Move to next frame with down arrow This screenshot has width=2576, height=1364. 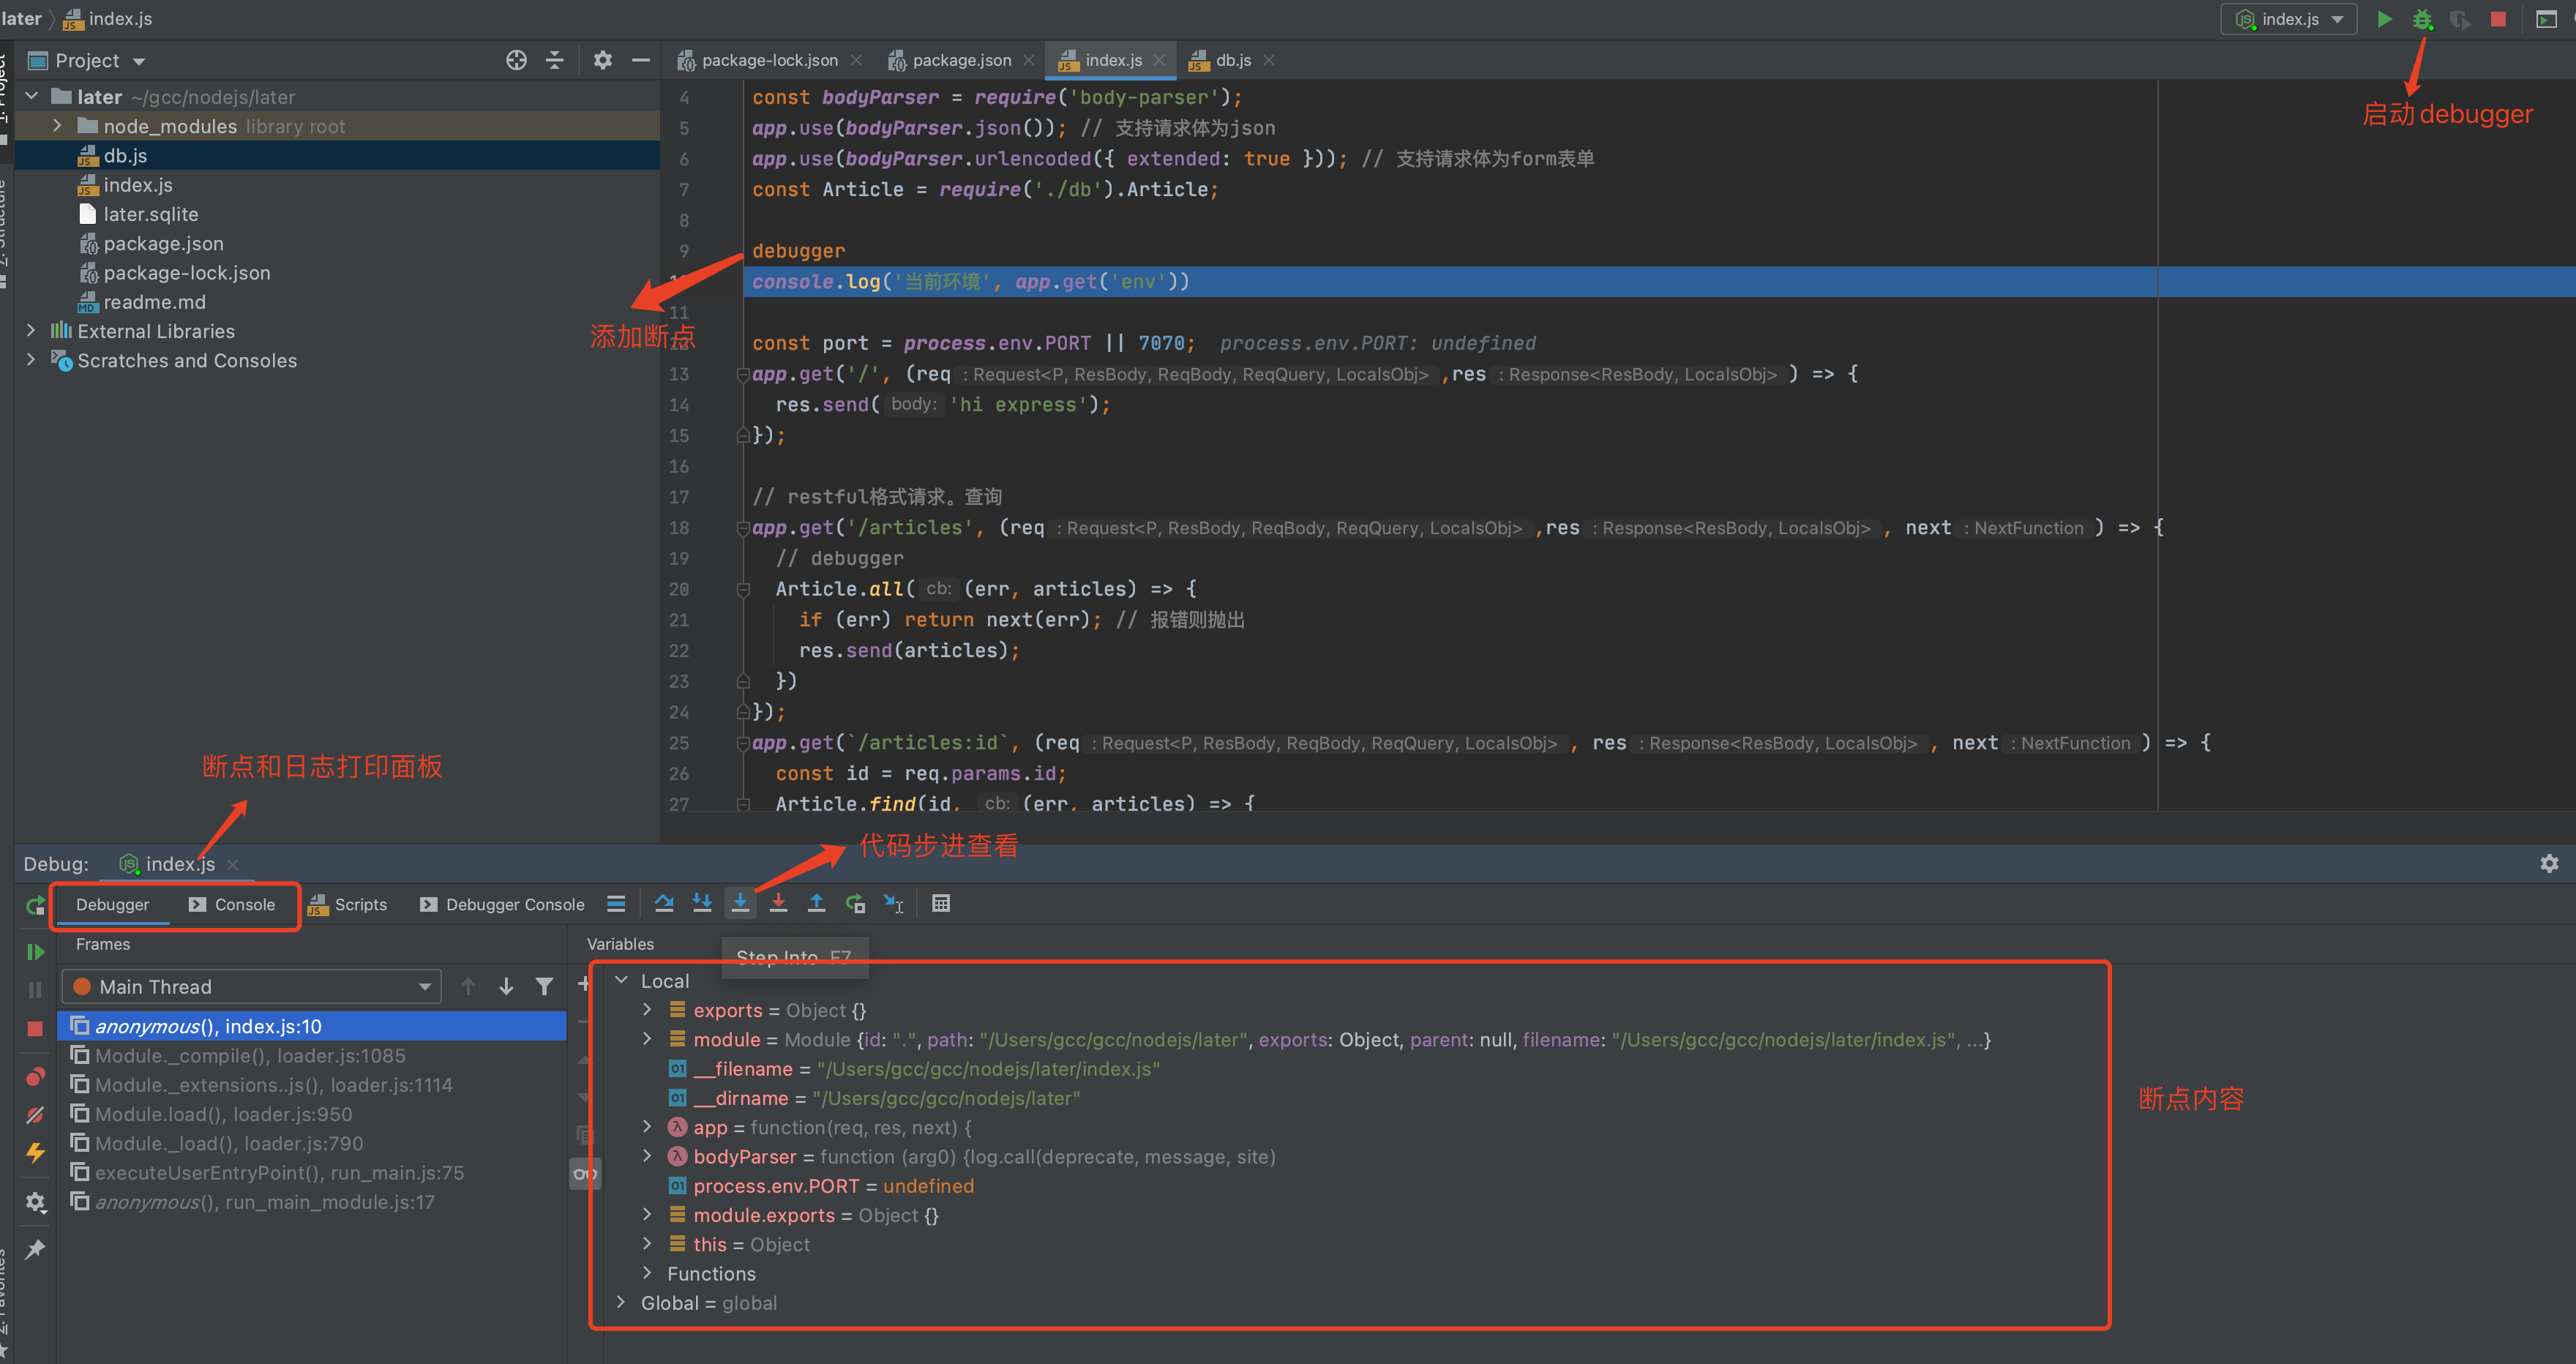point(506,987)
